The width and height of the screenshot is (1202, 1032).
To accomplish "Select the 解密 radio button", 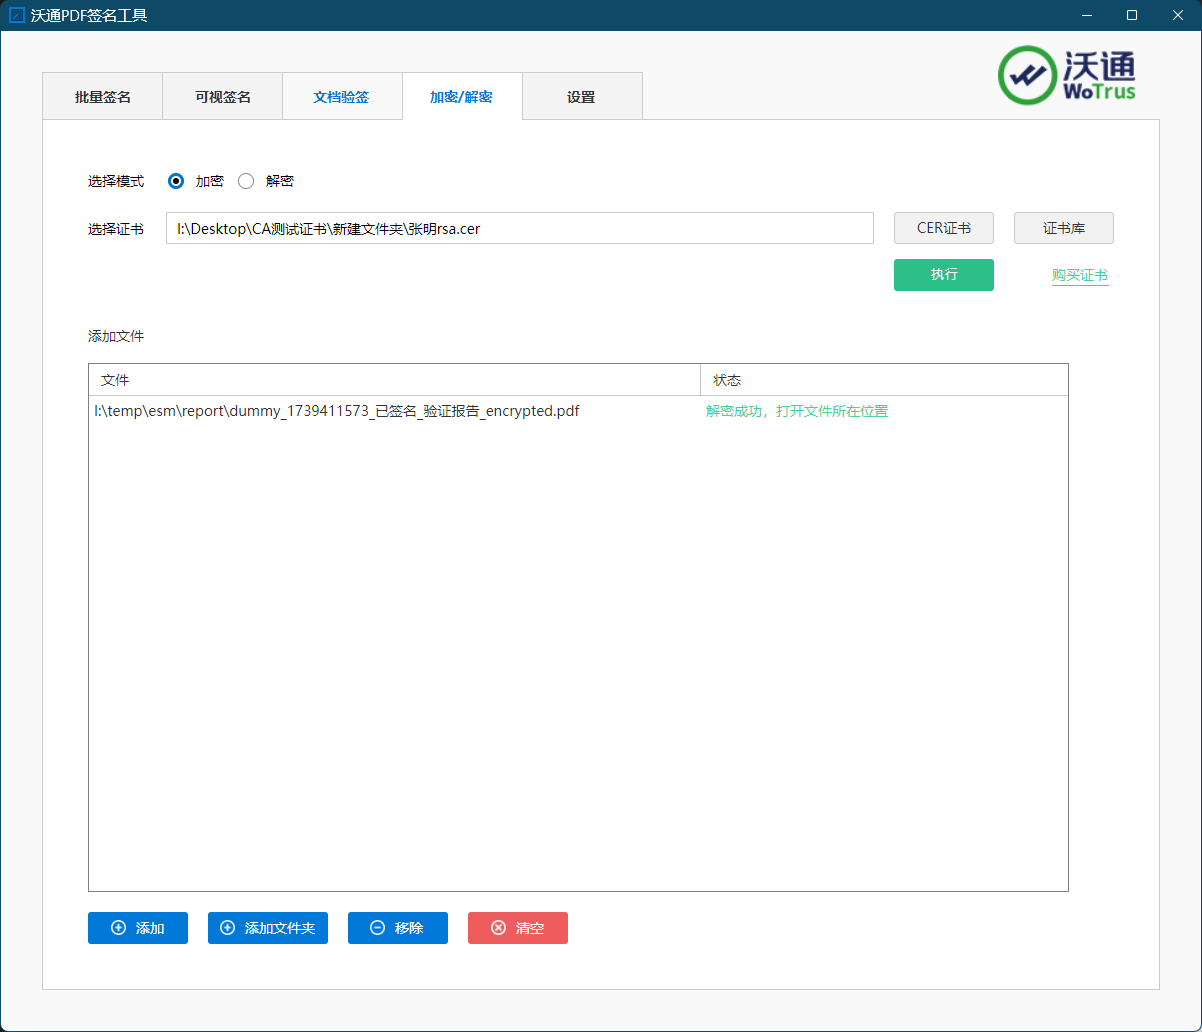I will (246, 181).
